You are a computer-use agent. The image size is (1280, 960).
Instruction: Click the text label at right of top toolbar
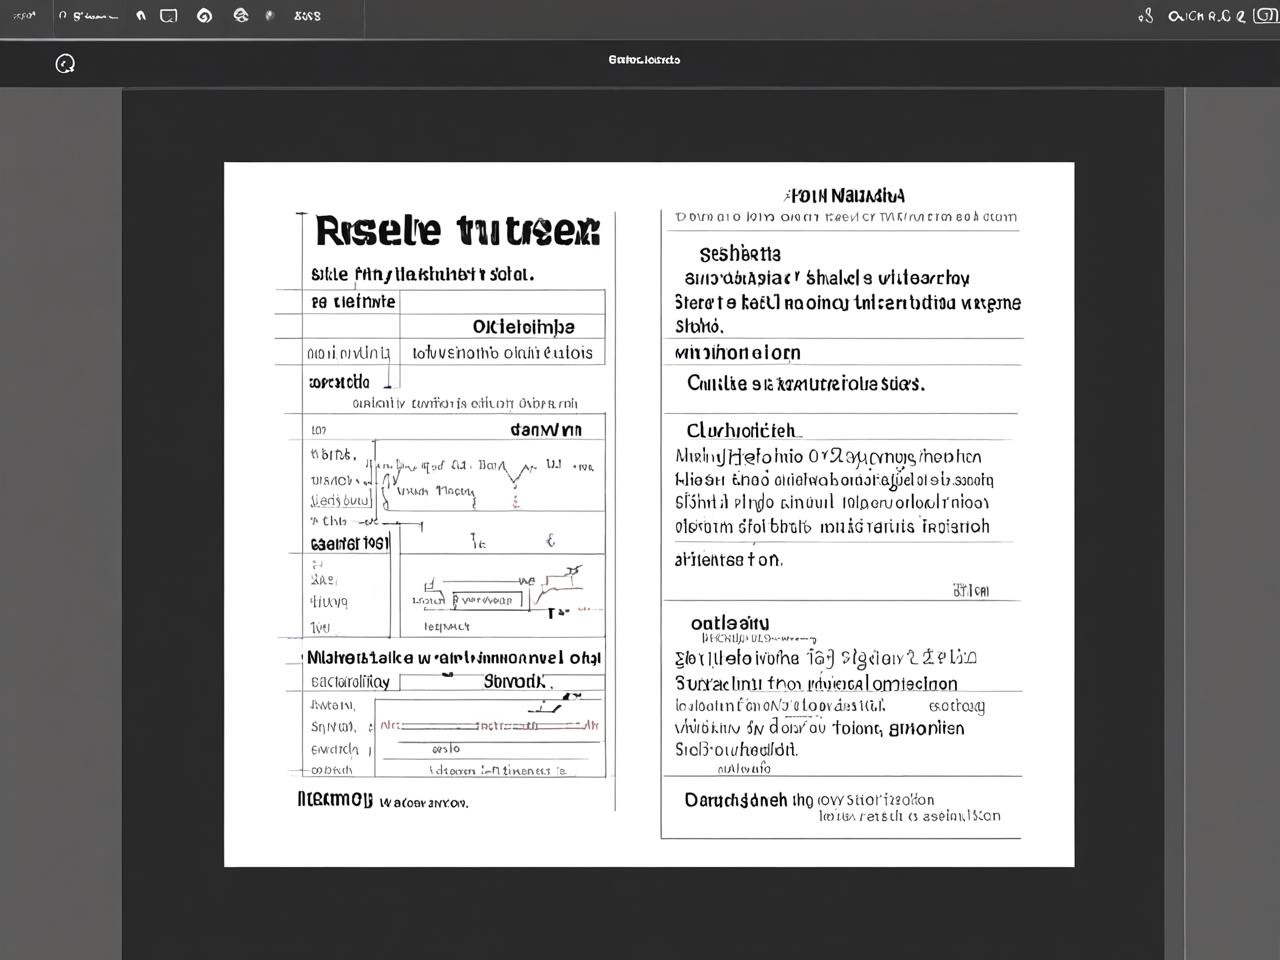pos(1207,16)
